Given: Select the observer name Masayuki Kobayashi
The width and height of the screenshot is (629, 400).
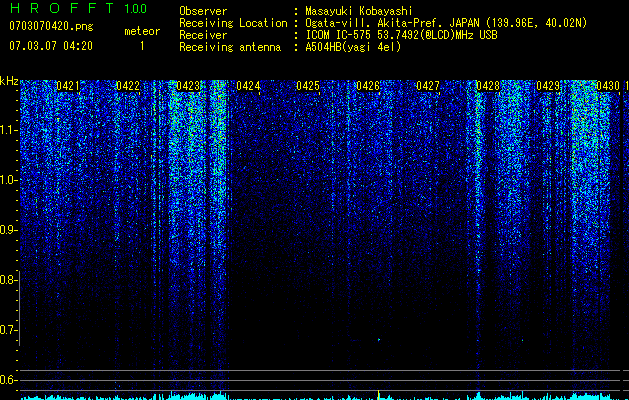Looking at the screenshot, I should (x=359, y=11).
